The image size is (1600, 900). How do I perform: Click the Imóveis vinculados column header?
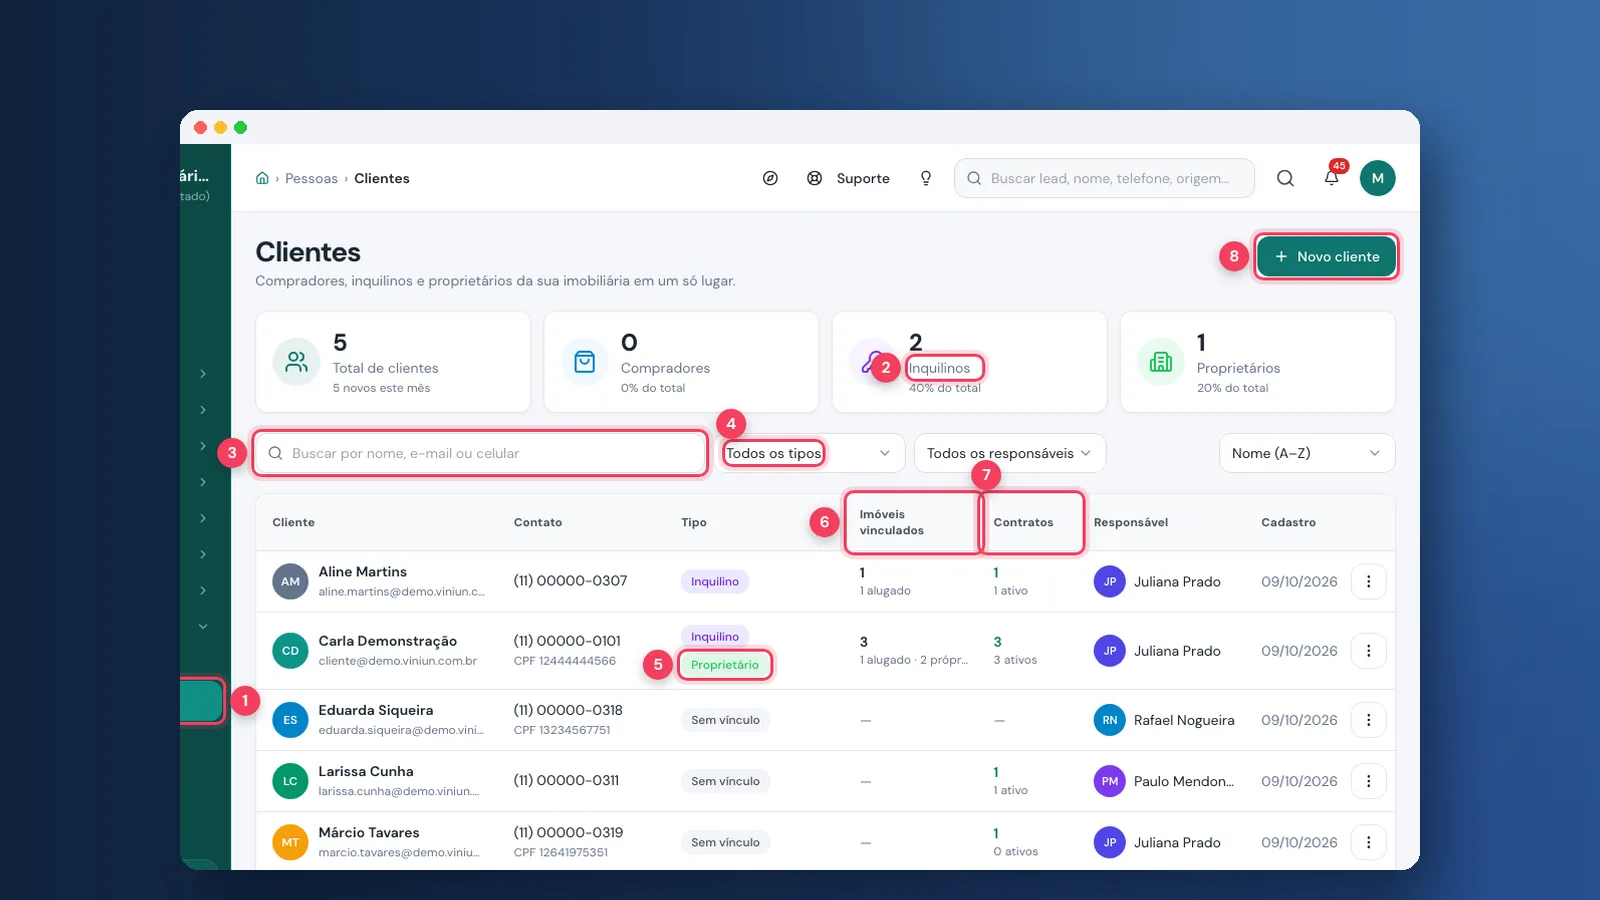892,522
